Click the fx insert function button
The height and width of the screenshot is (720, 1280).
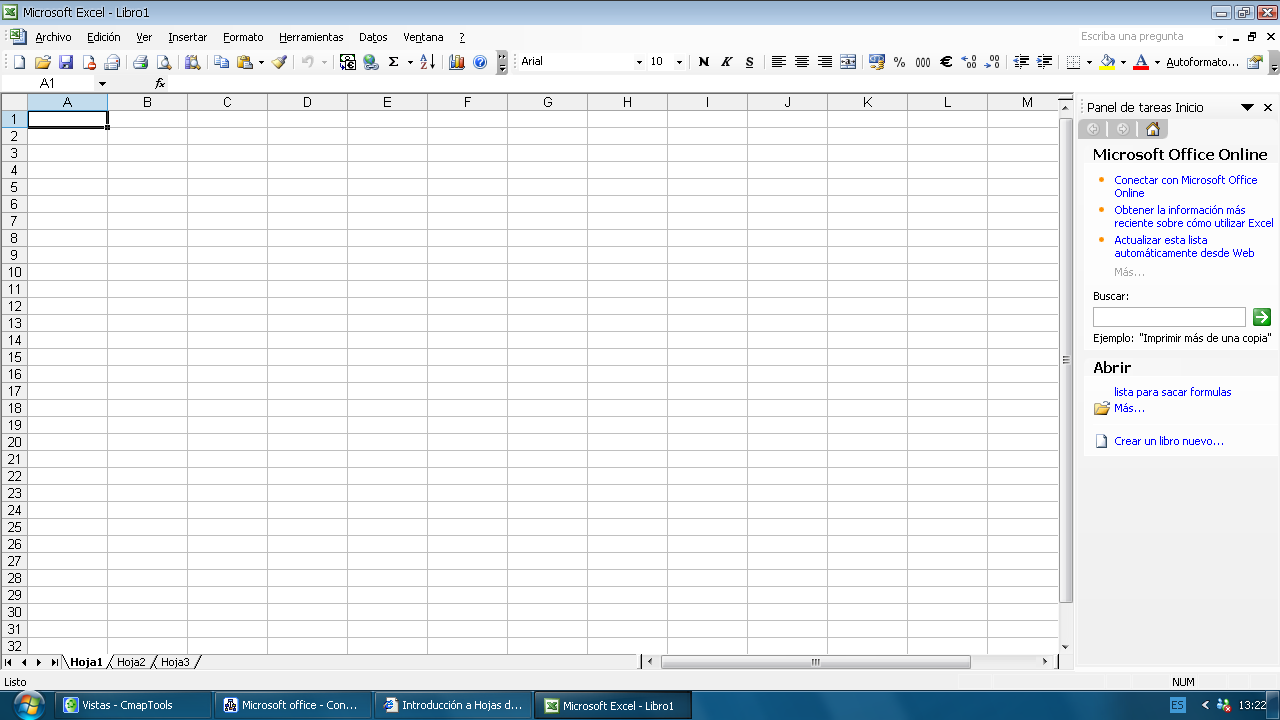point(160,84)
